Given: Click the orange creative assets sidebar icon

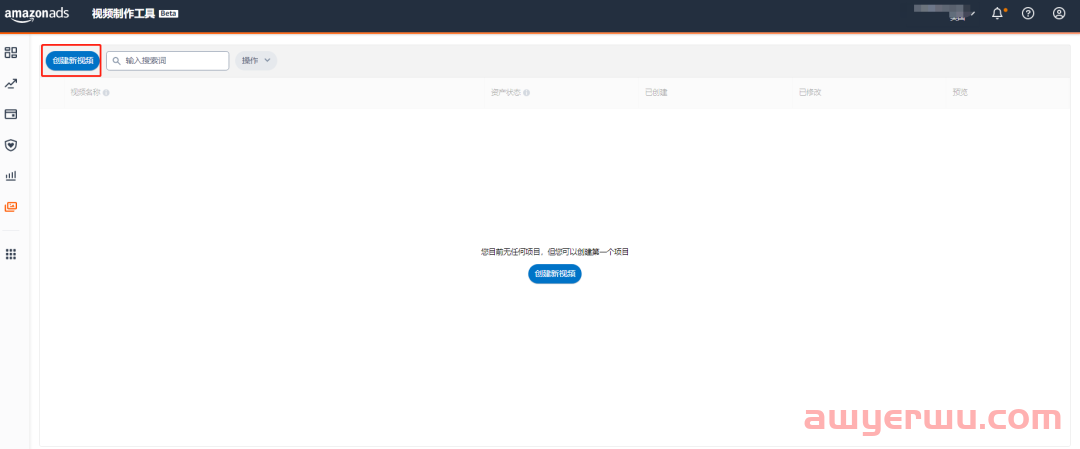Looking at the screenshot, I should coord(11,207).
